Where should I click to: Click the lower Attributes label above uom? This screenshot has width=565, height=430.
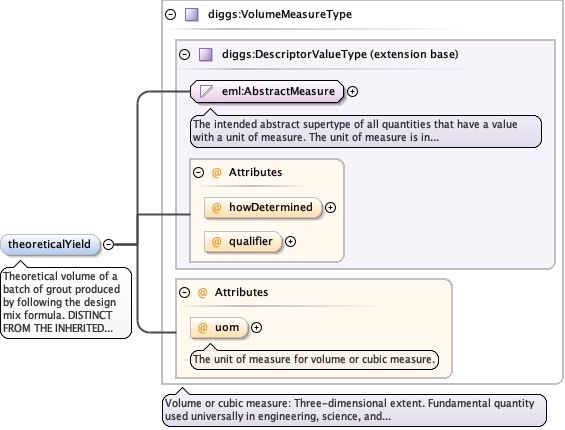point(241,292)
